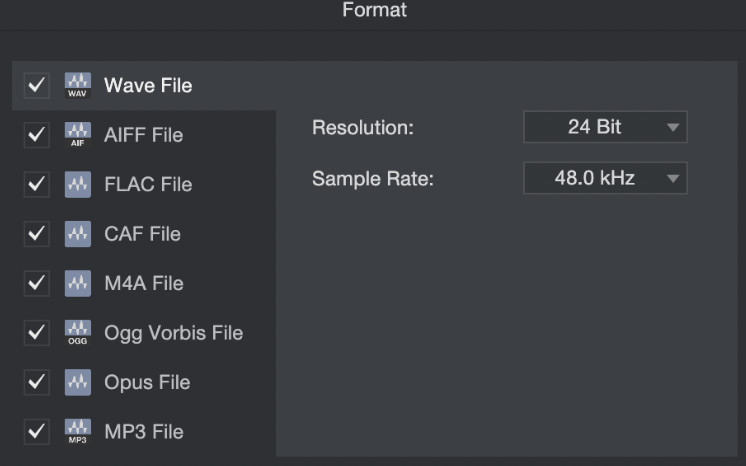Uncheck the Wave File checkbox

(x=37, y=86)
